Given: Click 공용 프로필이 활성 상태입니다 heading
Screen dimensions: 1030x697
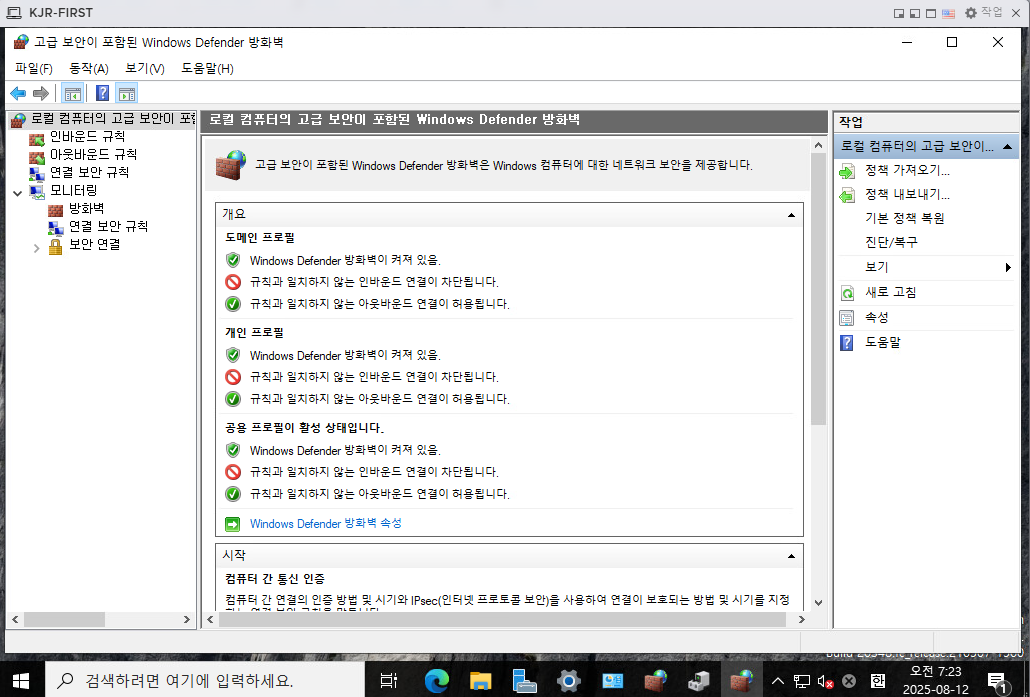Looking at the screenshot, I should tap(304, 428).
